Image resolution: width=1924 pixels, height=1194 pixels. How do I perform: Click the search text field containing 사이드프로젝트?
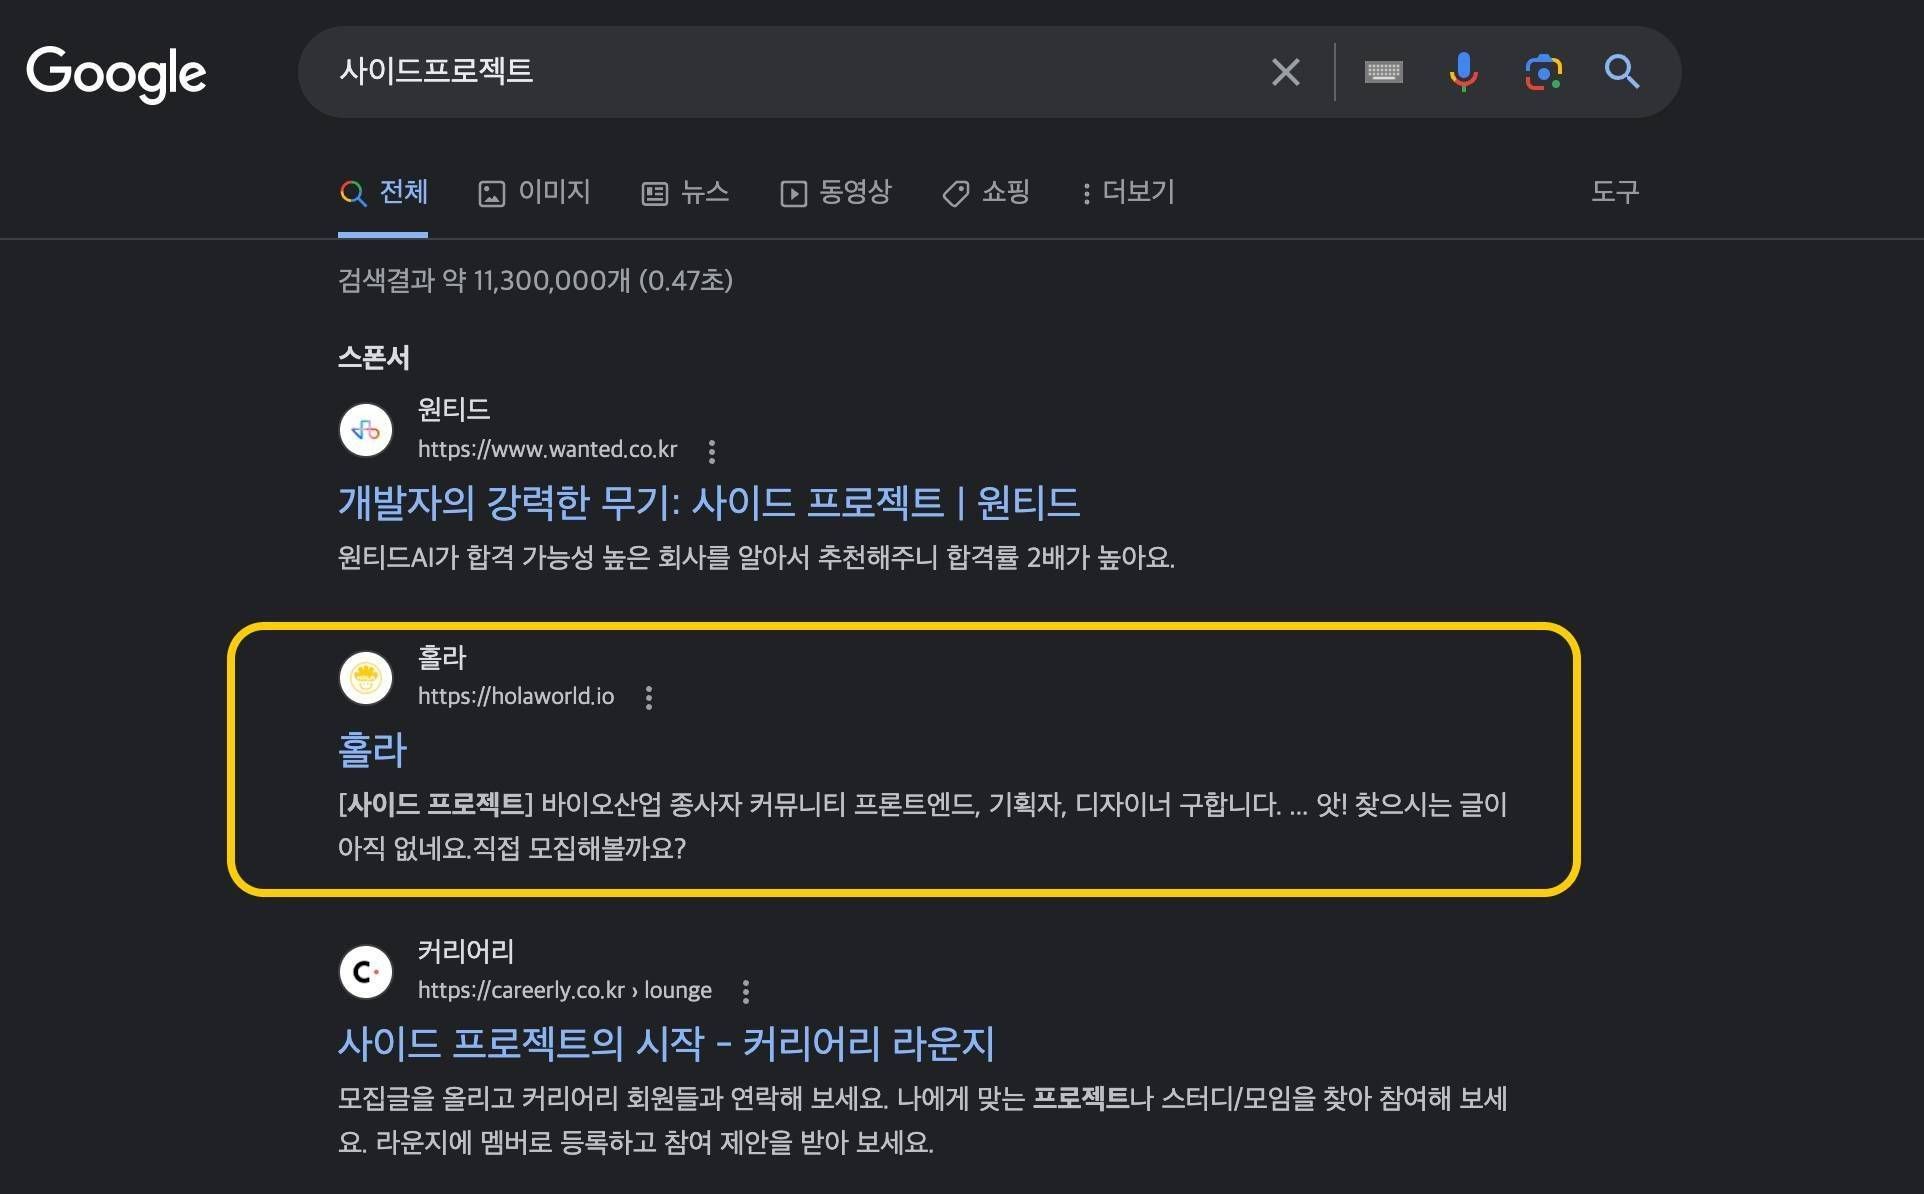click(x=780, y=72)
